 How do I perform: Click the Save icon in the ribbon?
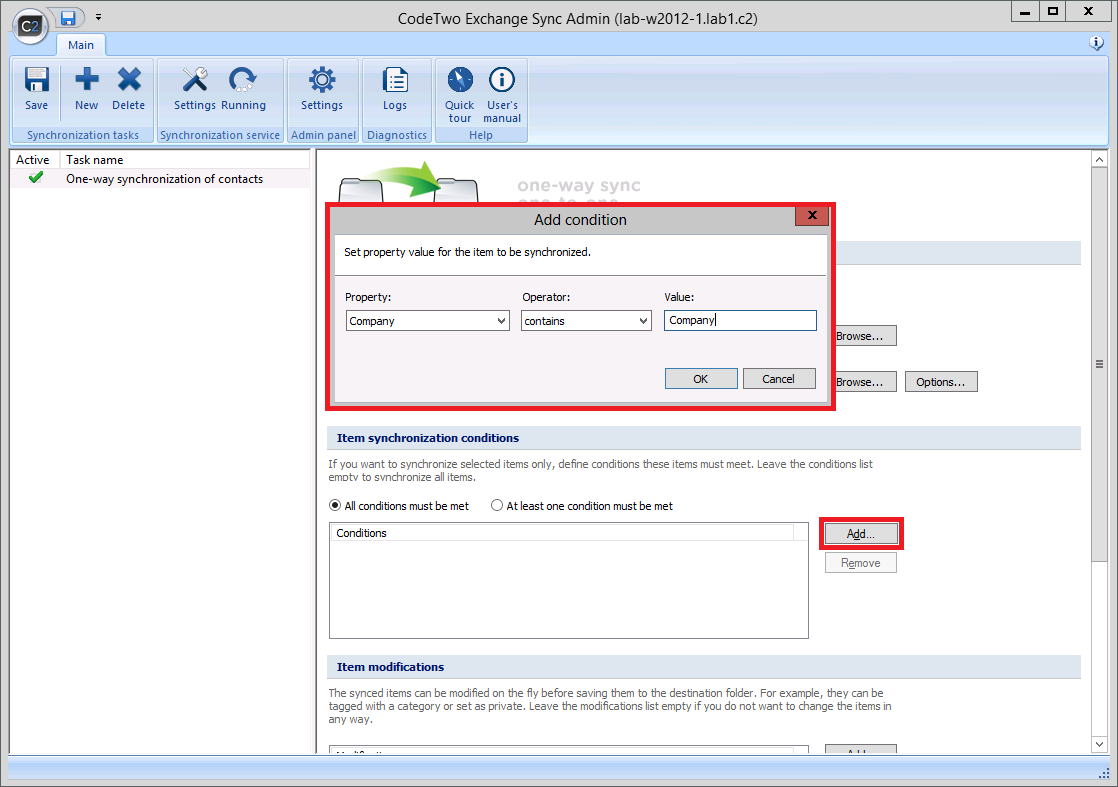tap(36, 88)
